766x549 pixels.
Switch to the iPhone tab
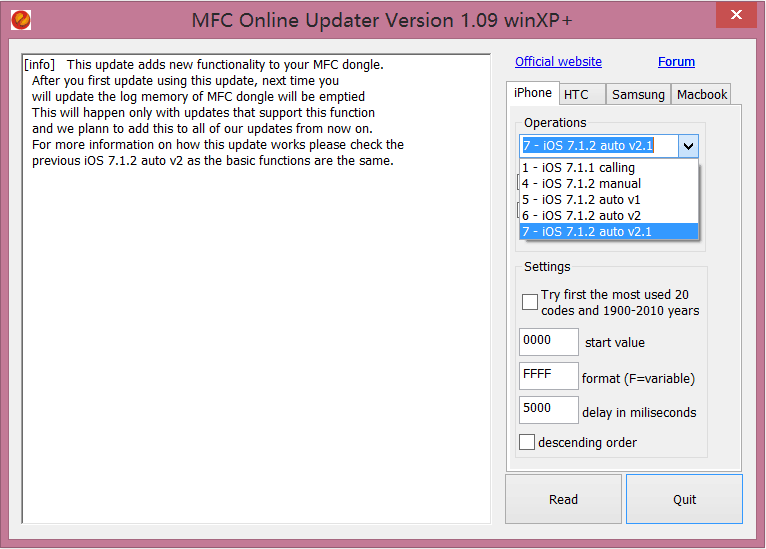(532, 93)
